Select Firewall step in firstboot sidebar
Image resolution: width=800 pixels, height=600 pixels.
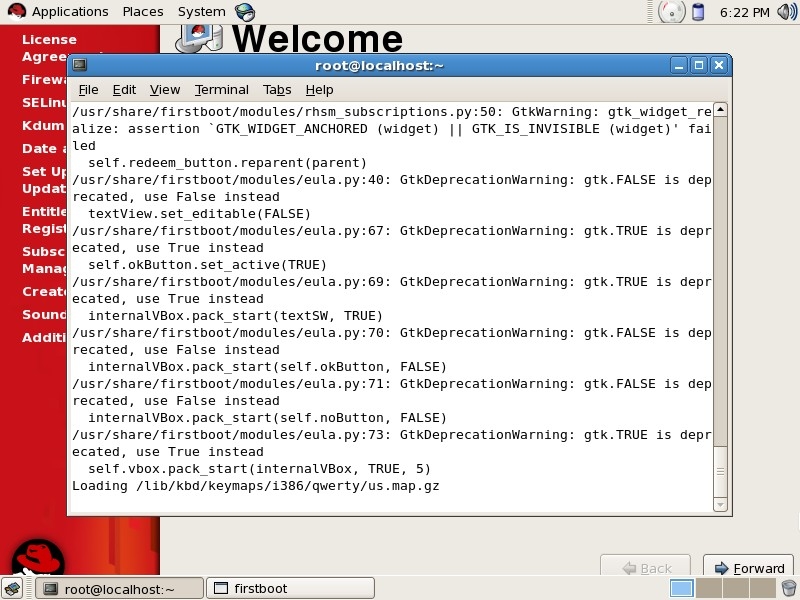click(x=44, y=80)
